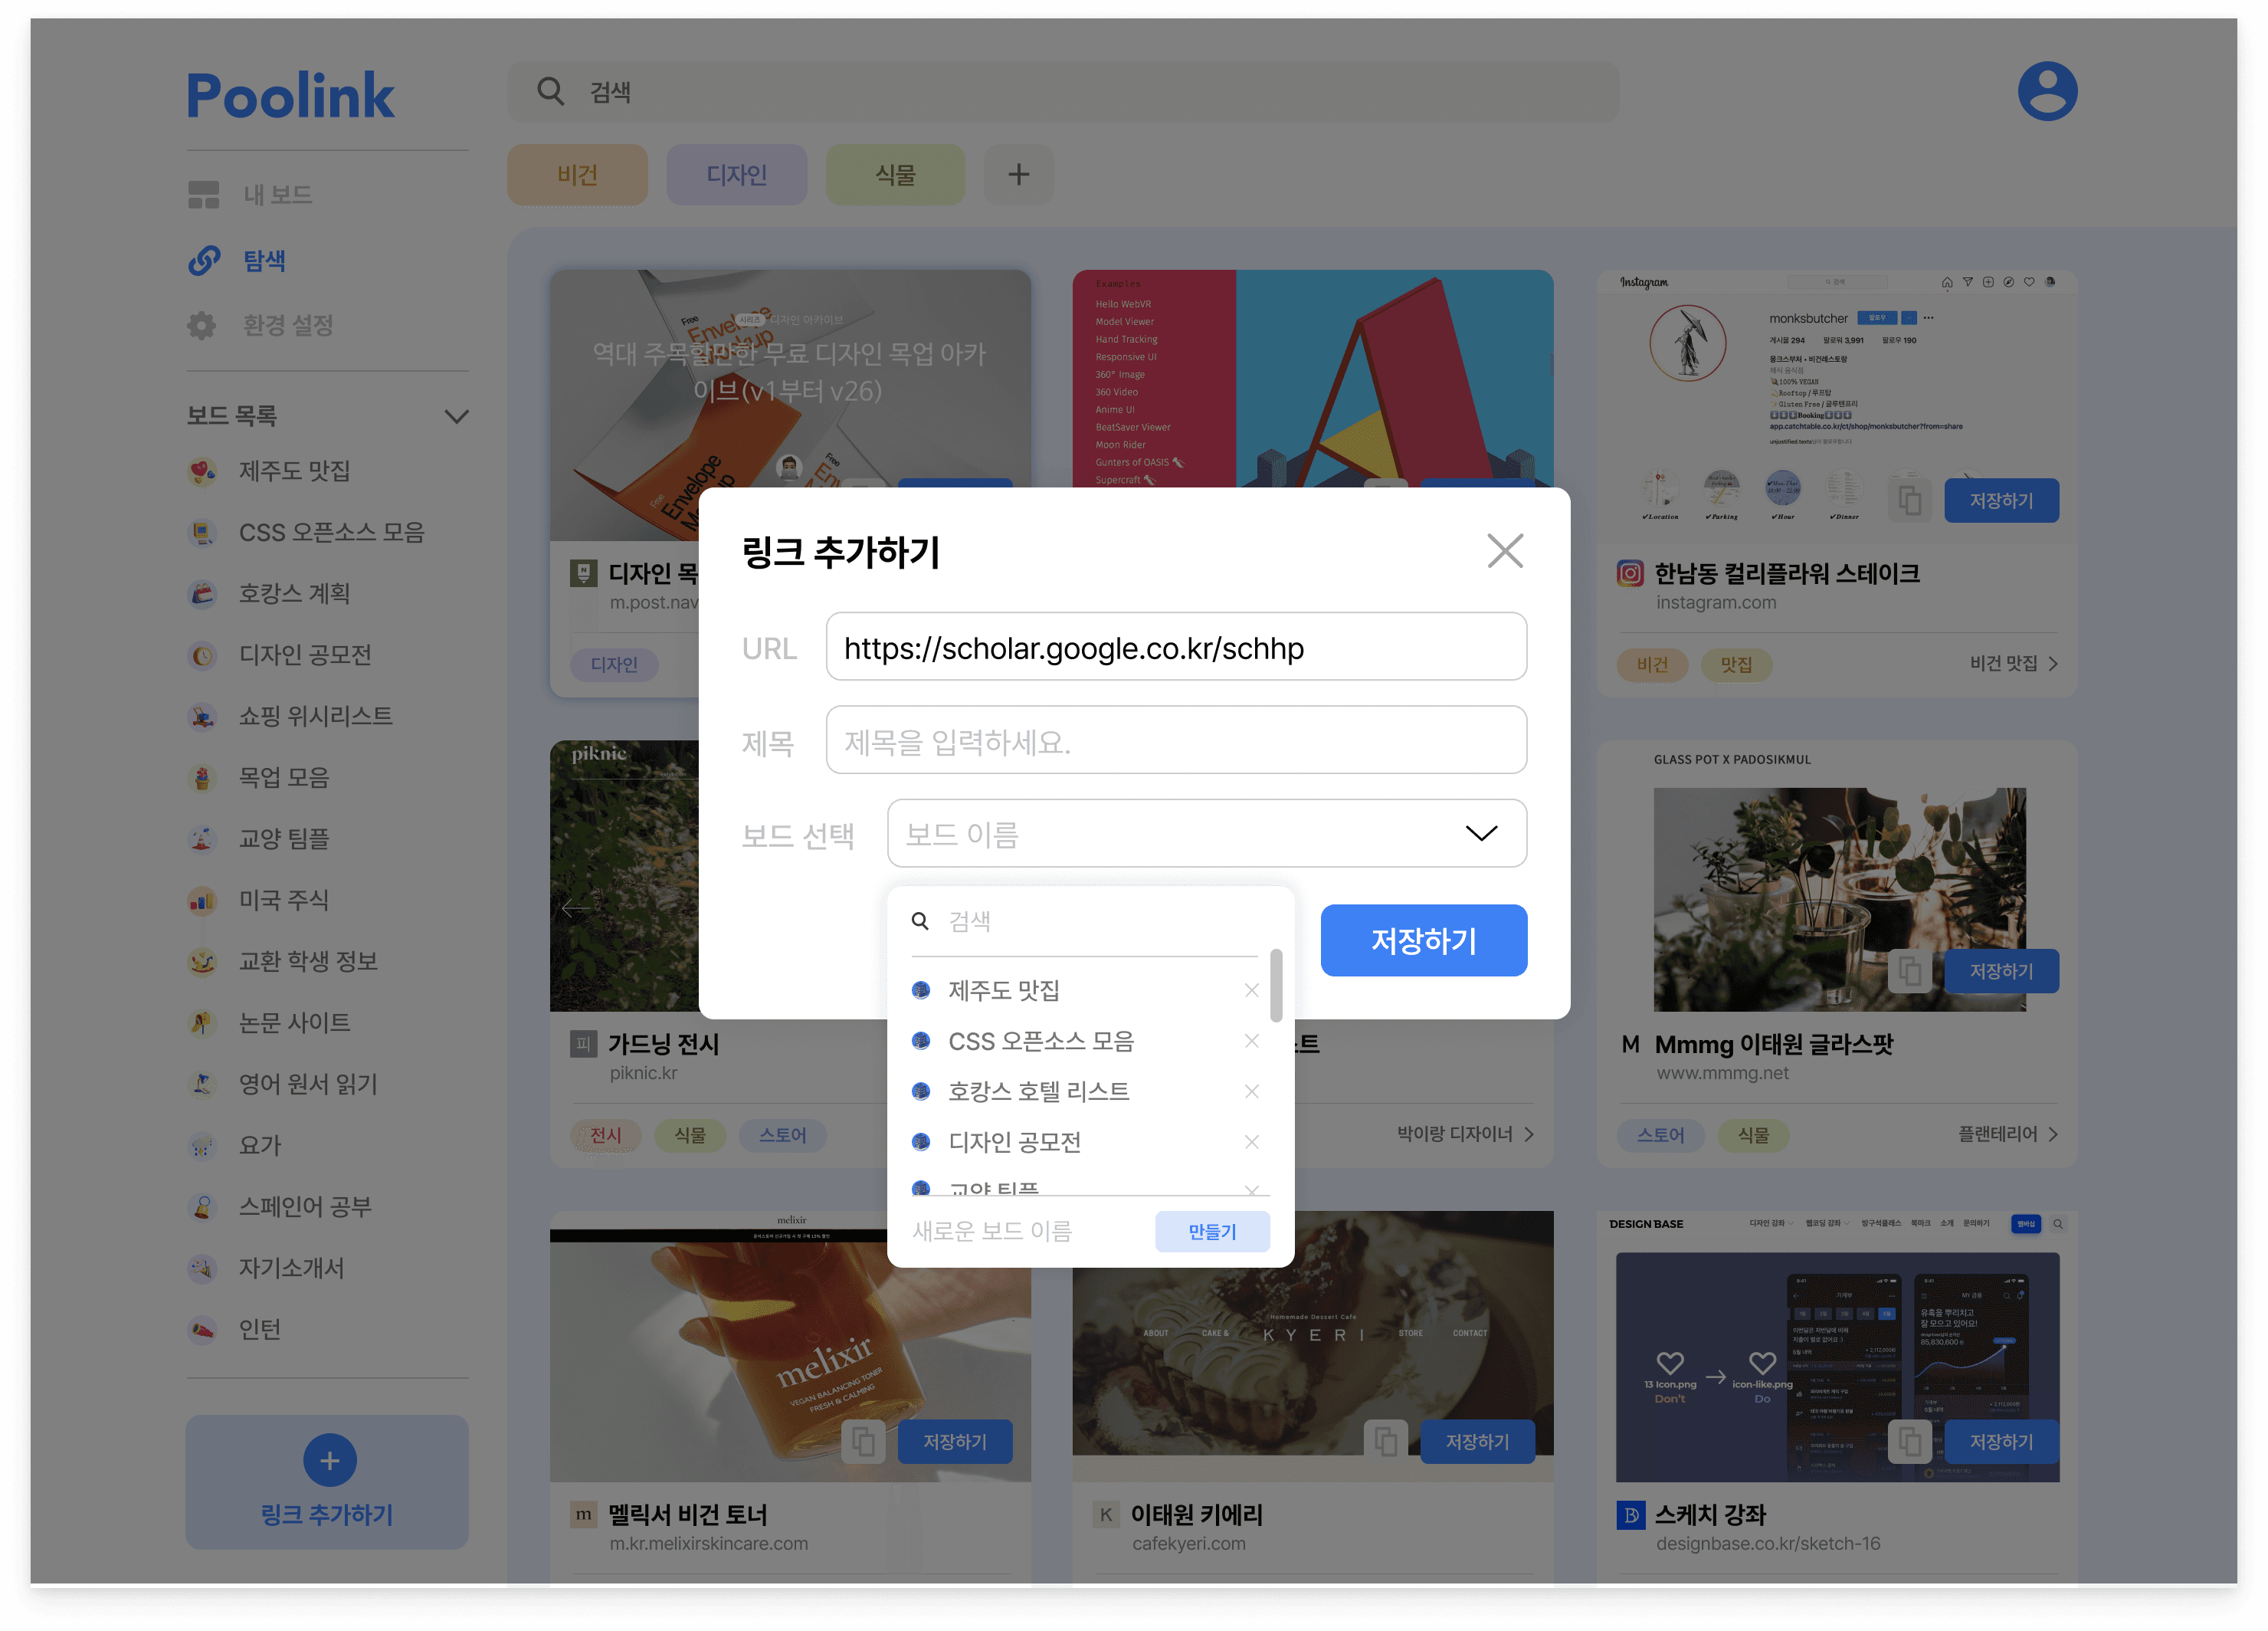The height and width of the screenshot is (1631, 2268).
Task: Add a new category with plus tab
Action: point(1018,175)
